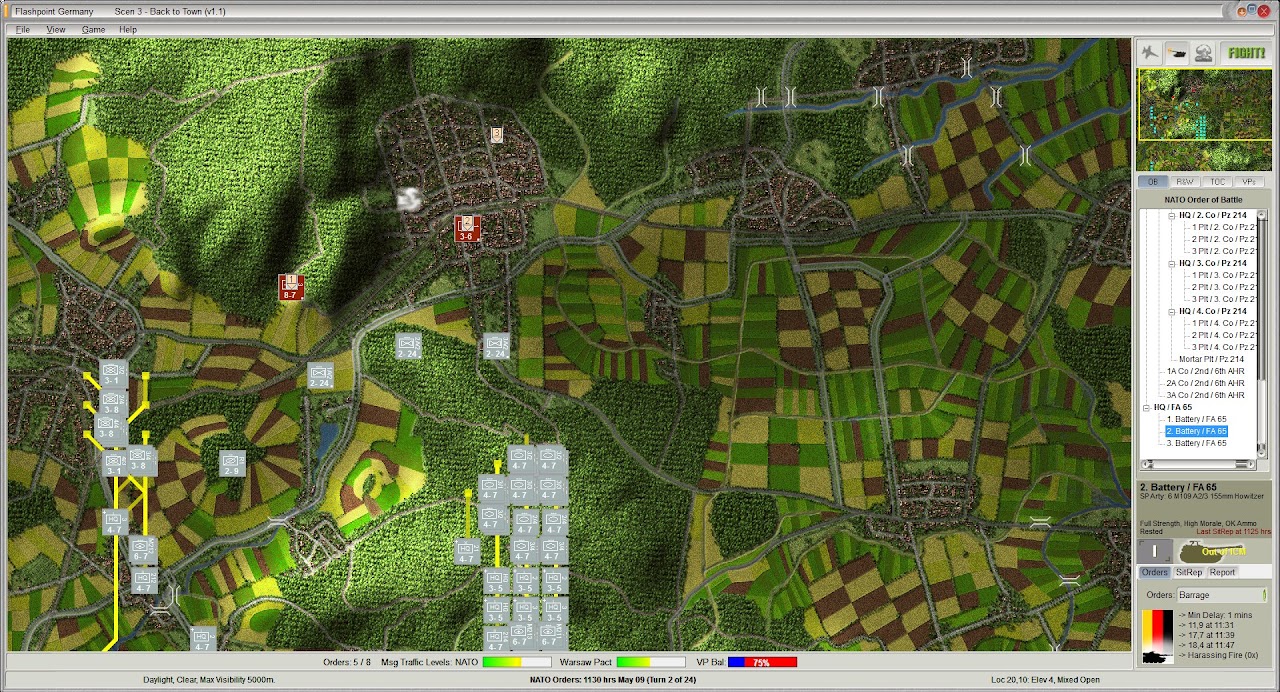Select the red enemy 8-7 unit counter
The height and width of the screenshot is (692, 1280).
tap(291, 287)
